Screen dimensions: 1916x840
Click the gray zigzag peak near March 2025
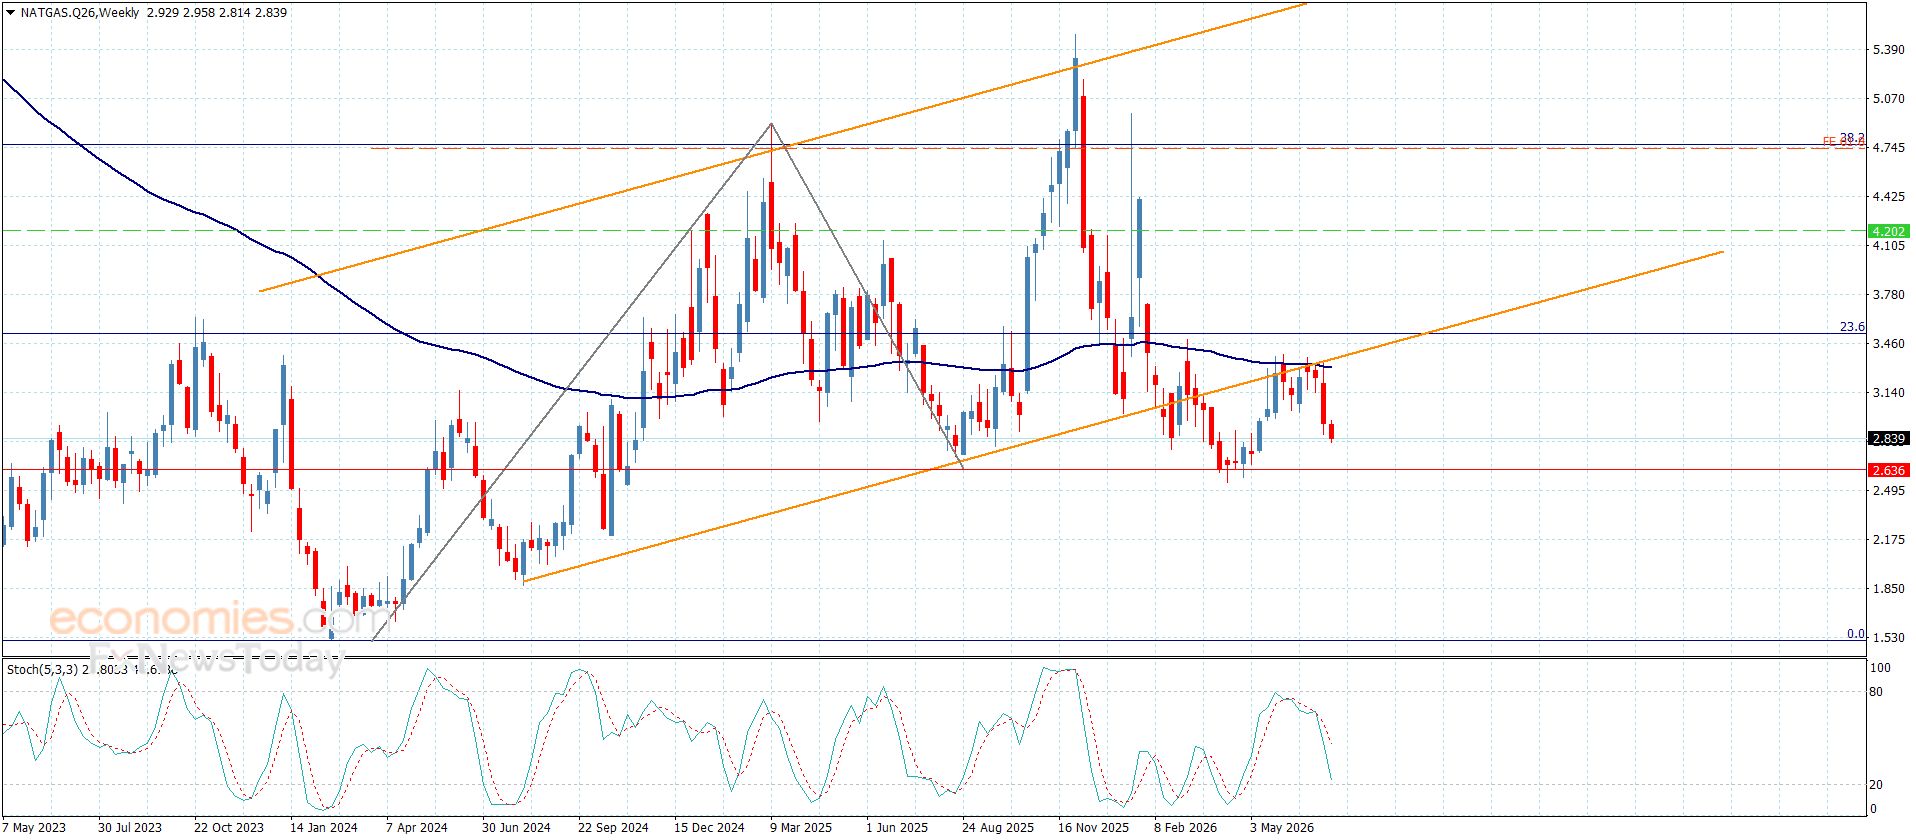point(771,124)
